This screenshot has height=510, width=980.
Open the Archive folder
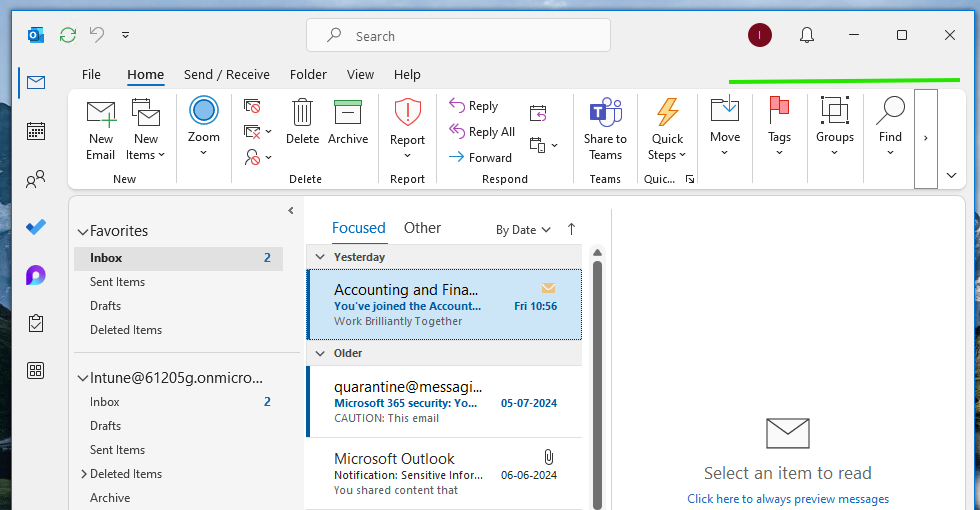[x=110, y=498]
